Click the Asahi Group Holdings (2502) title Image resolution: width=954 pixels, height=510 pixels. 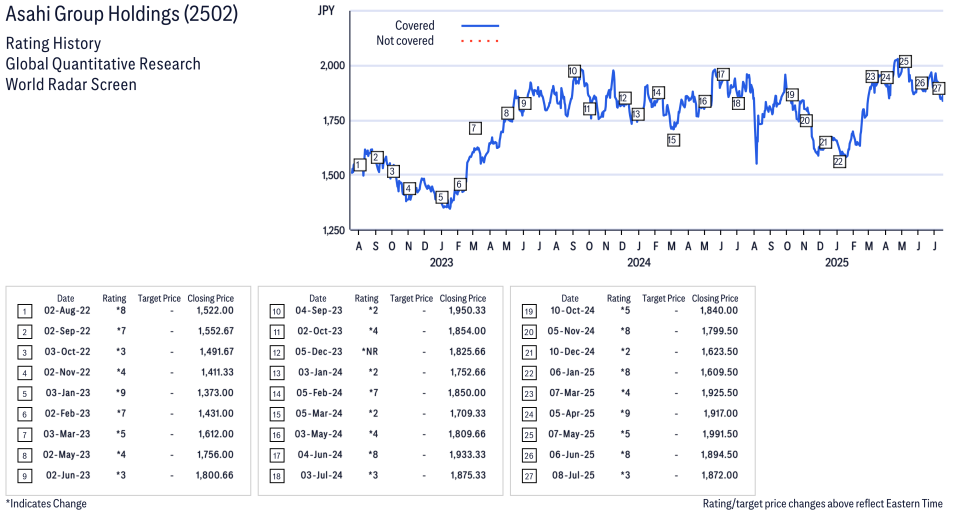122,14
